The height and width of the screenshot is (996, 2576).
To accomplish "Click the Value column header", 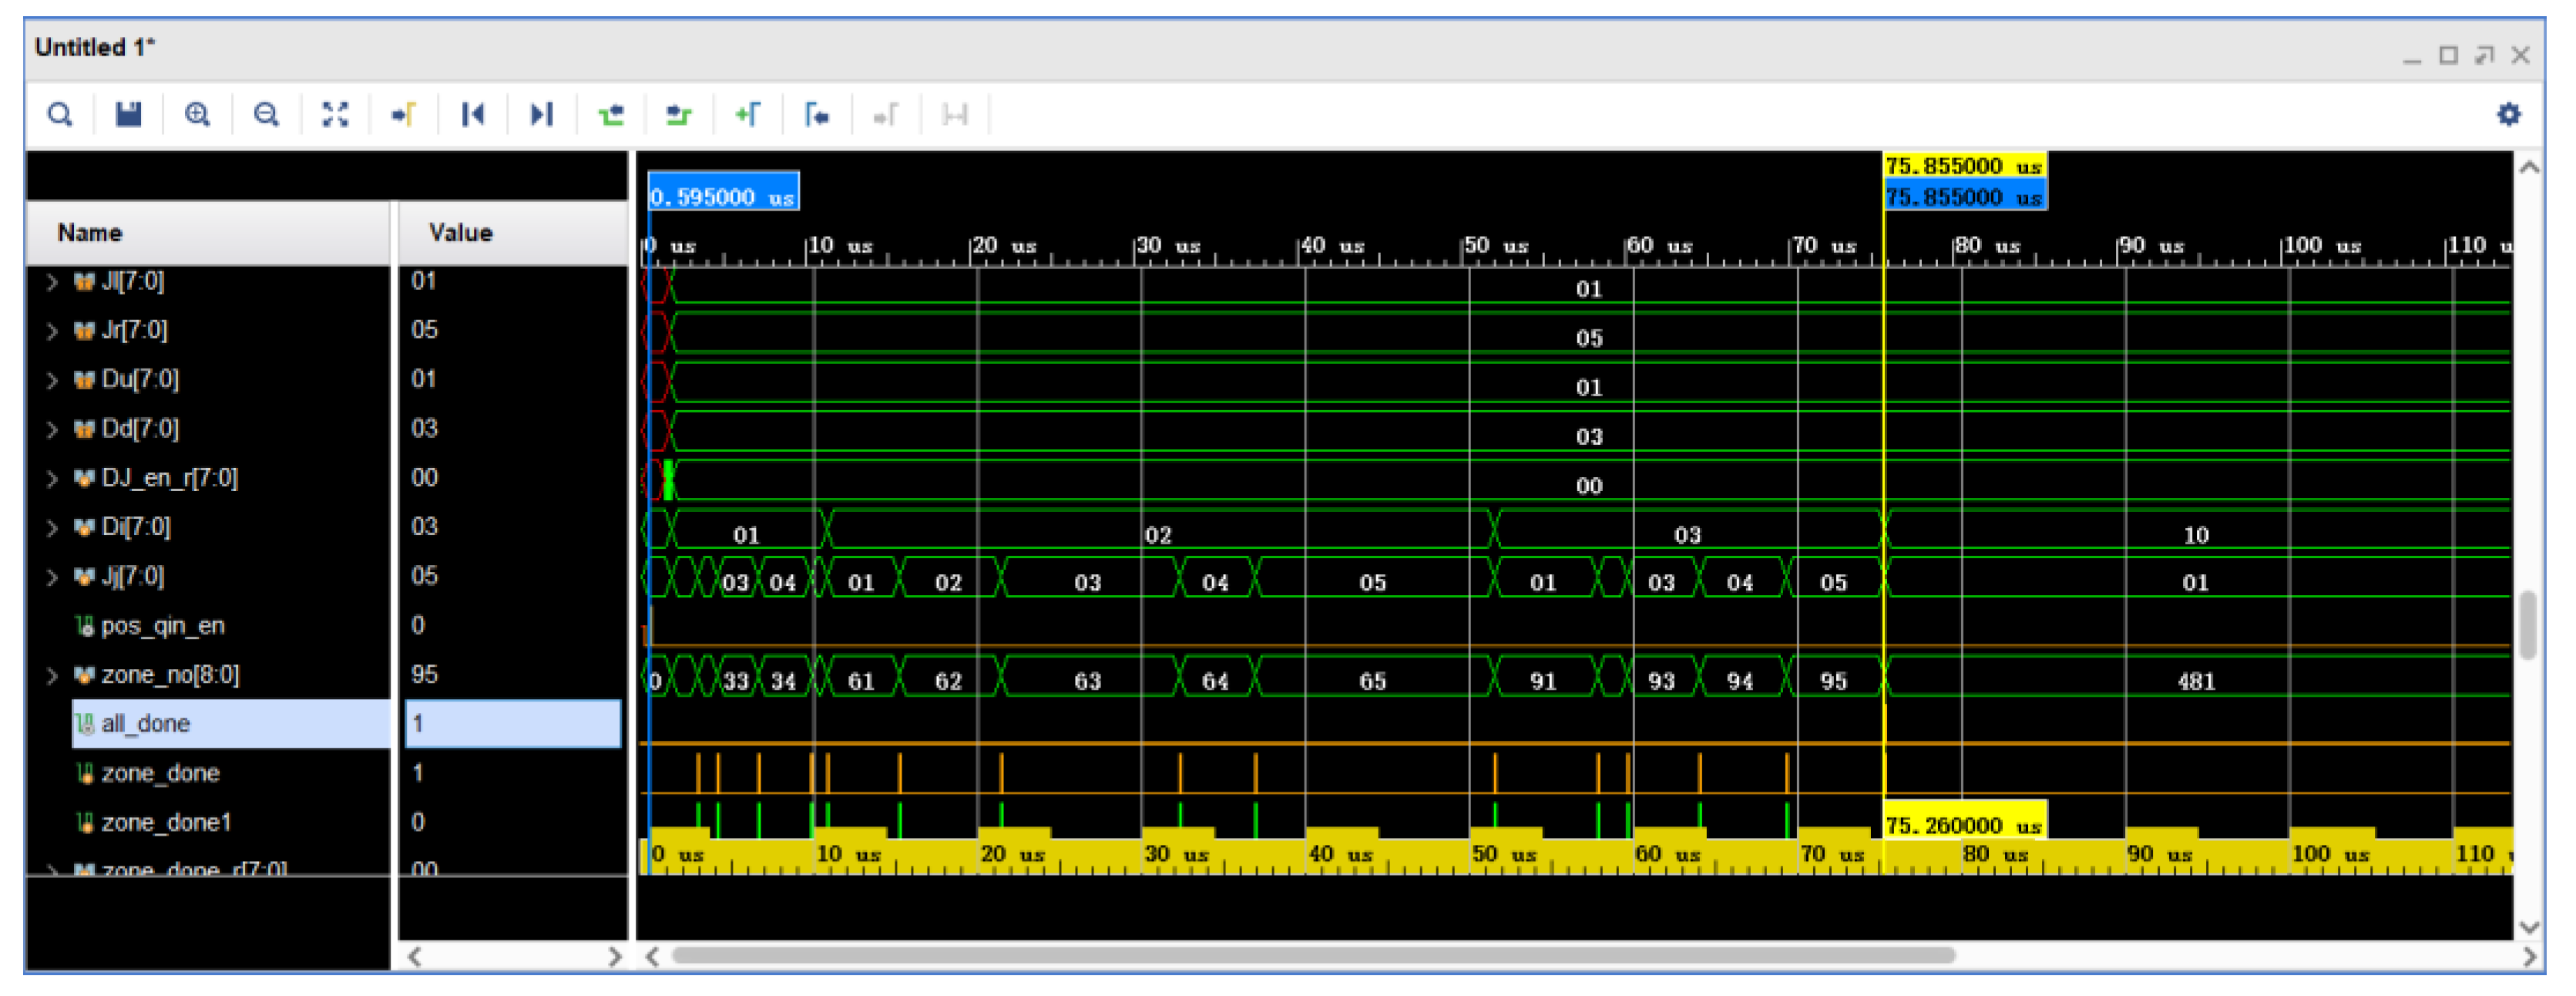I will 460,233.
